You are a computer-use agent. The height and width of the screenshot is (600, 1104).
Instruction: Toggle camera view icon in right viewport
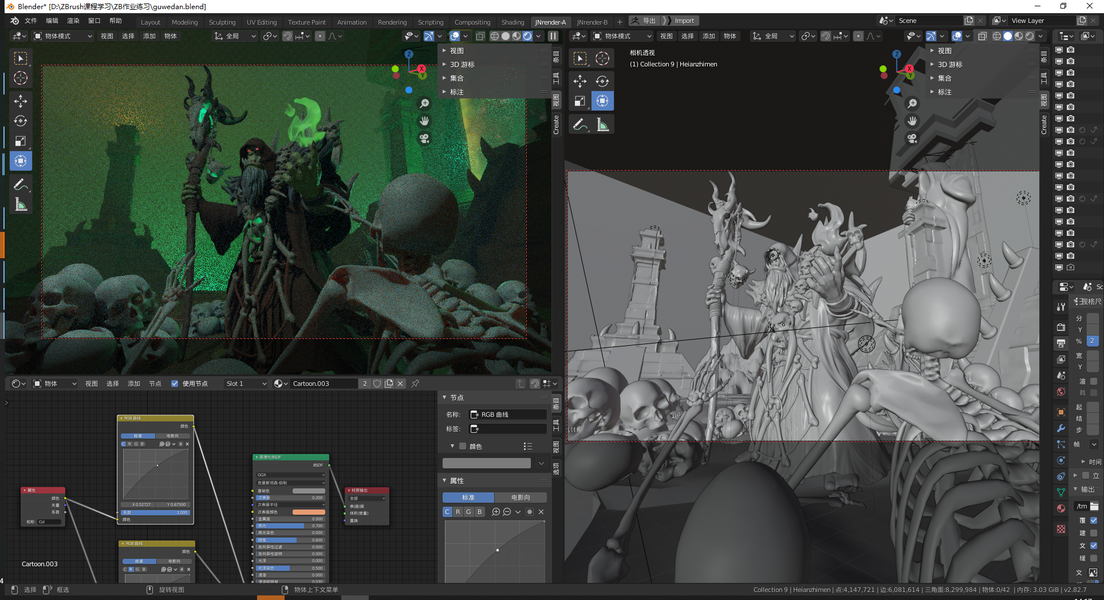point(912,139)
